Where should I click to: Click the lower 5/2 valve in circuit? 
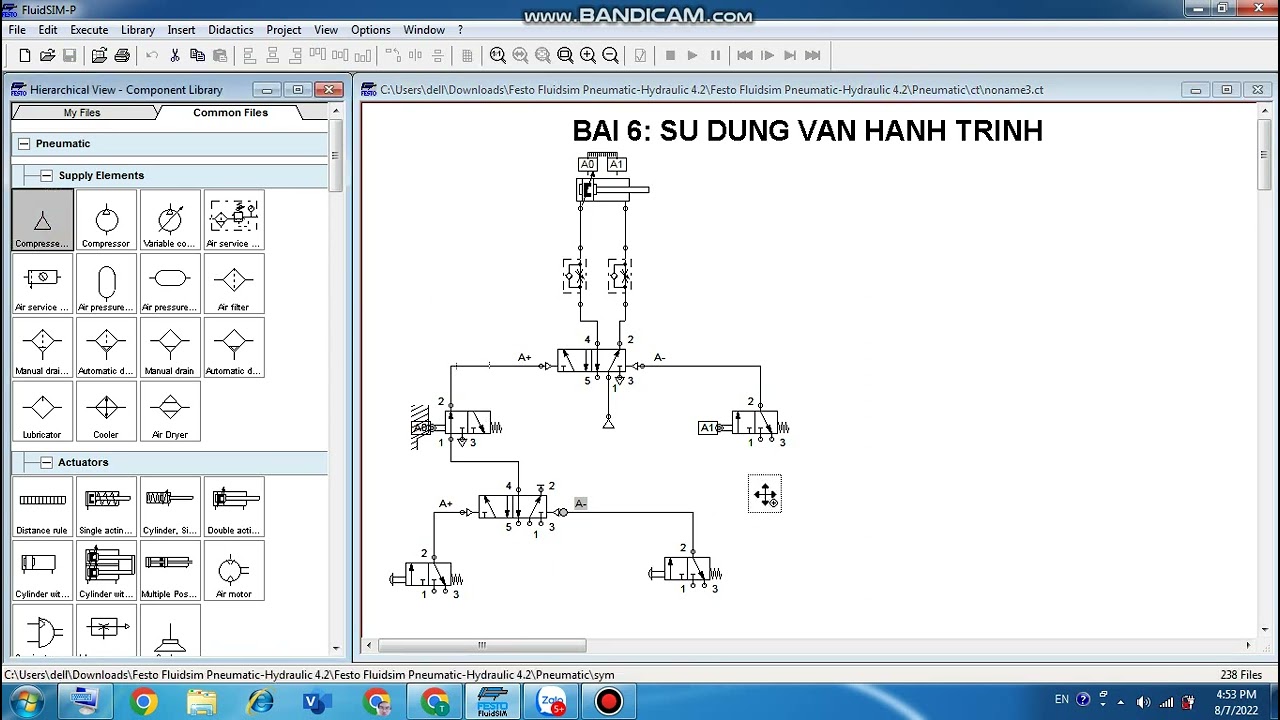click(513, 507)
